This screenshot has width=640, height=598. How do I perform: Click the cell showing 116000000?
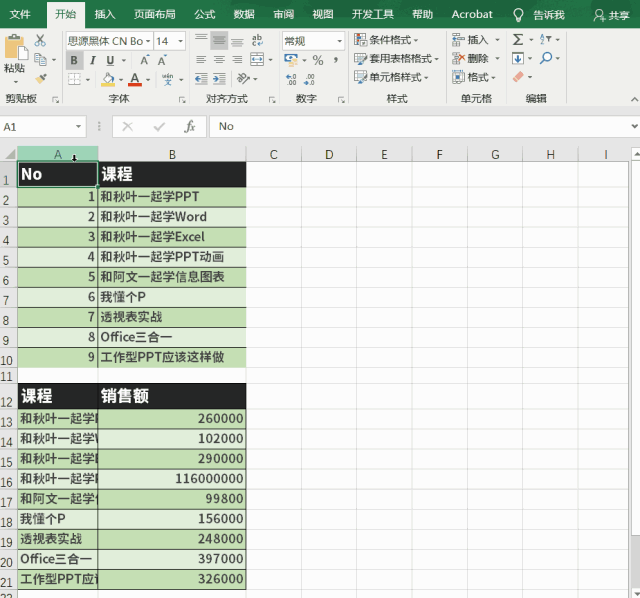172,478
